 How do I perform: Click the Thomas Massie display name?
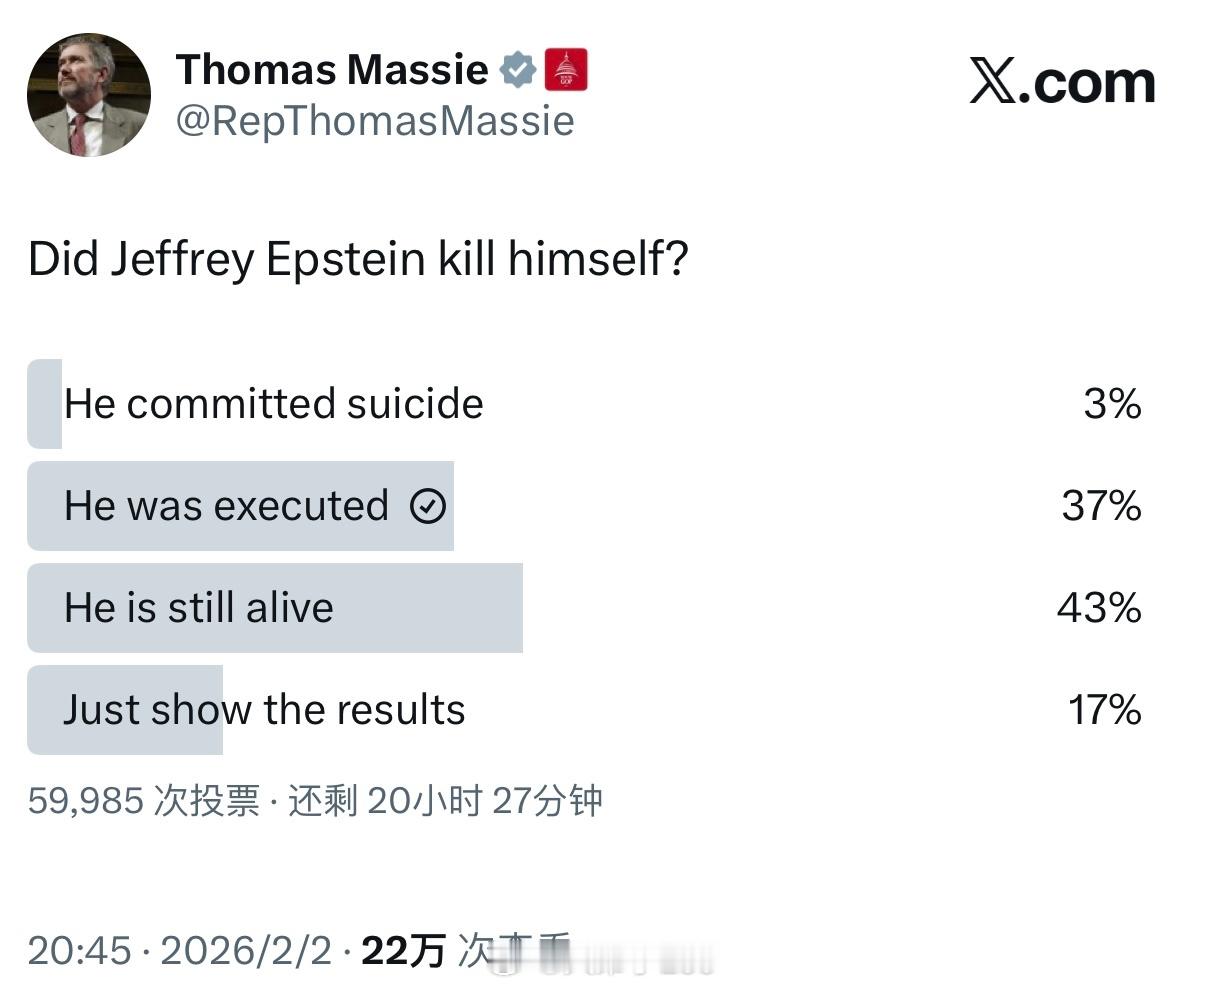click(333, 69)
